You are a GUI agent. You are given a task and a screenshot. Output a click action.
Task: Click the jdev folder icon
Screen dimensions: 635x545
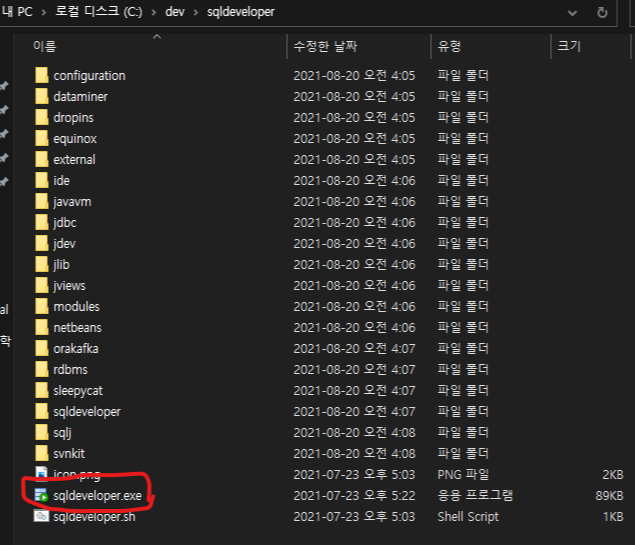(x=42, y=243)
